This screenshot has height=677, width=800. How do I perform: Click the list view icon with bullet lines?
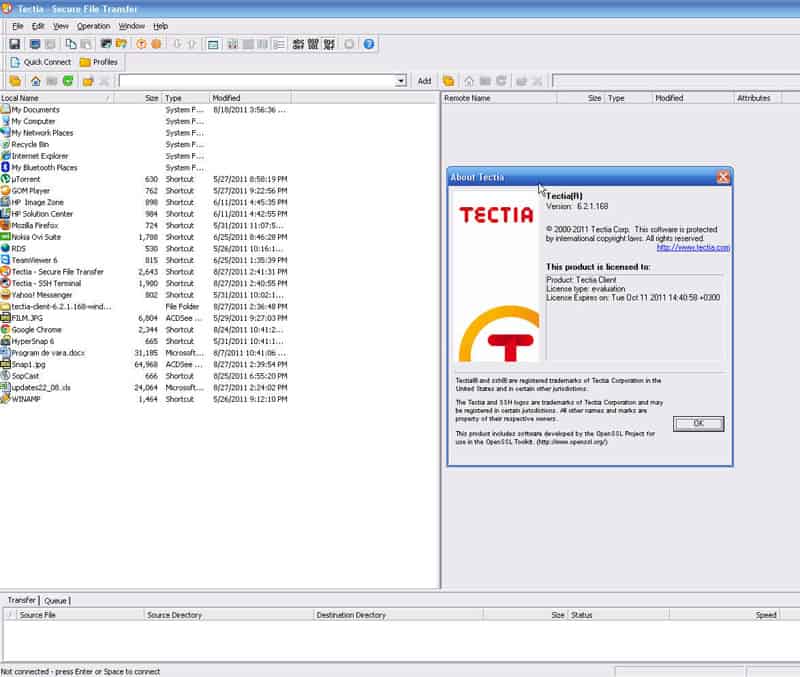279,44
